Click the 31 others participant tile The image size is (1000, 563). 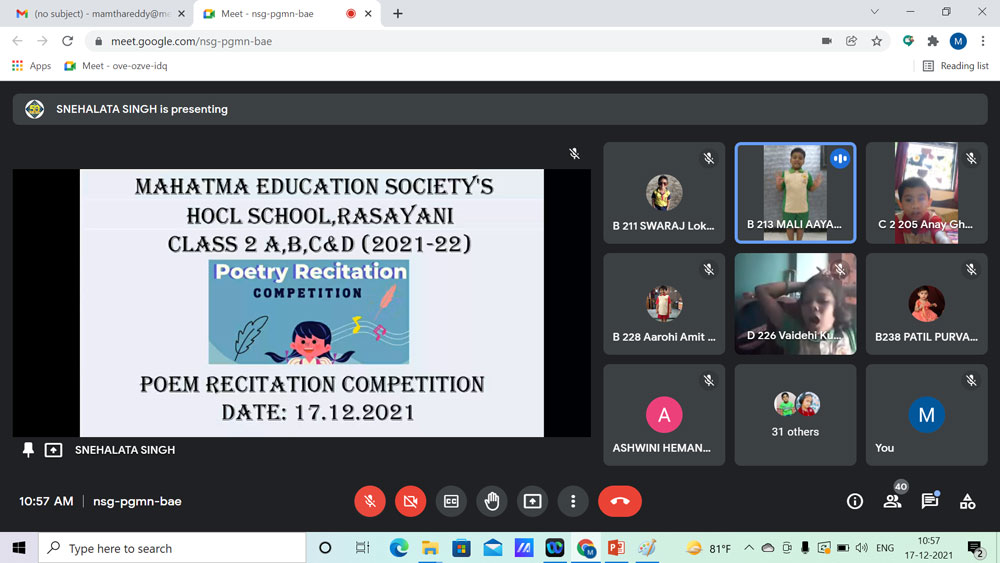pos(795,414)
